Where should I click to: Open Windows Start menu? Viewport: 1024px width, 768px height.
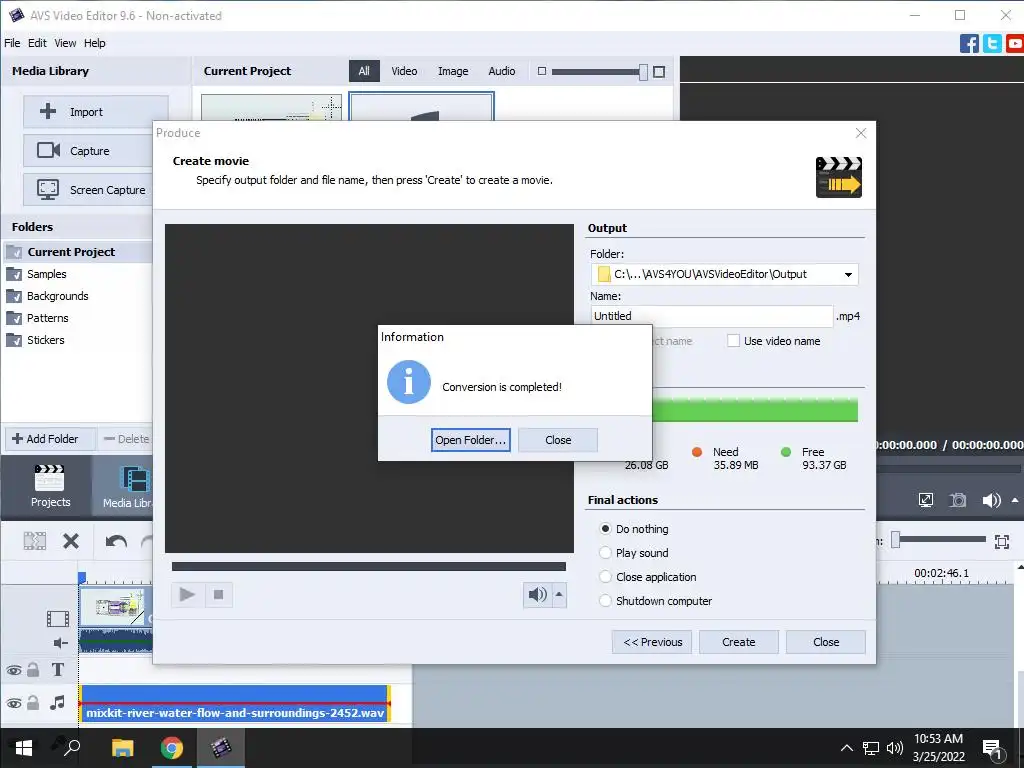tap(24, 748)
